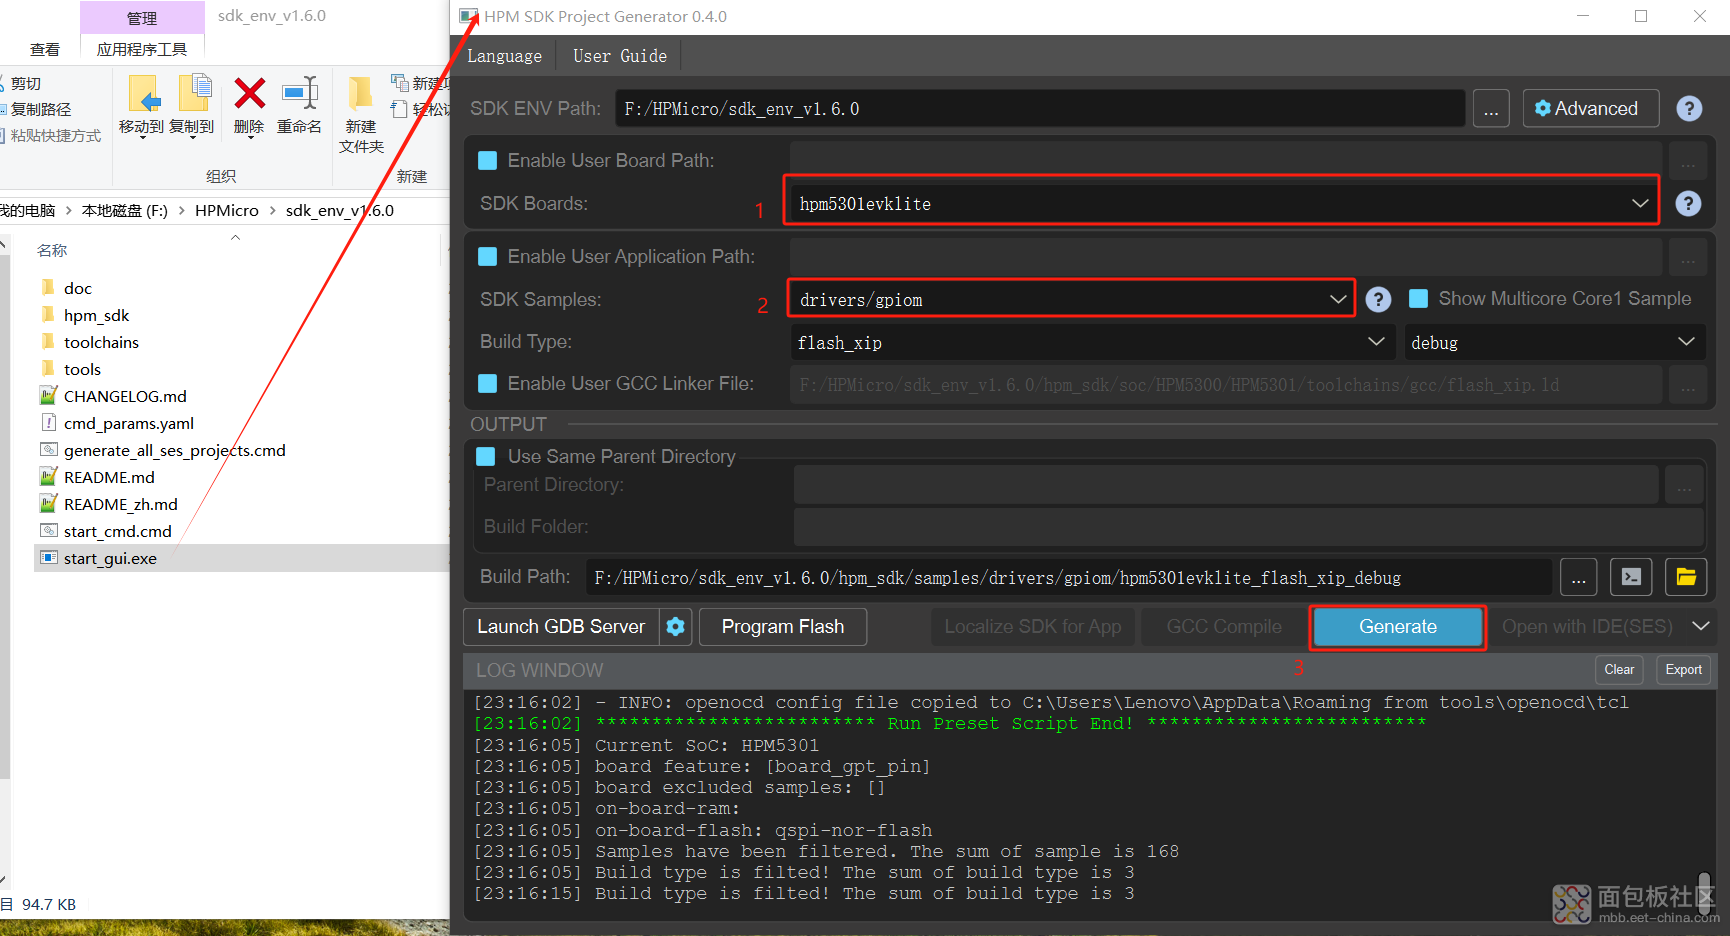
Task: Open the debug build configuration dropdown
Action: coord(1554,342)
